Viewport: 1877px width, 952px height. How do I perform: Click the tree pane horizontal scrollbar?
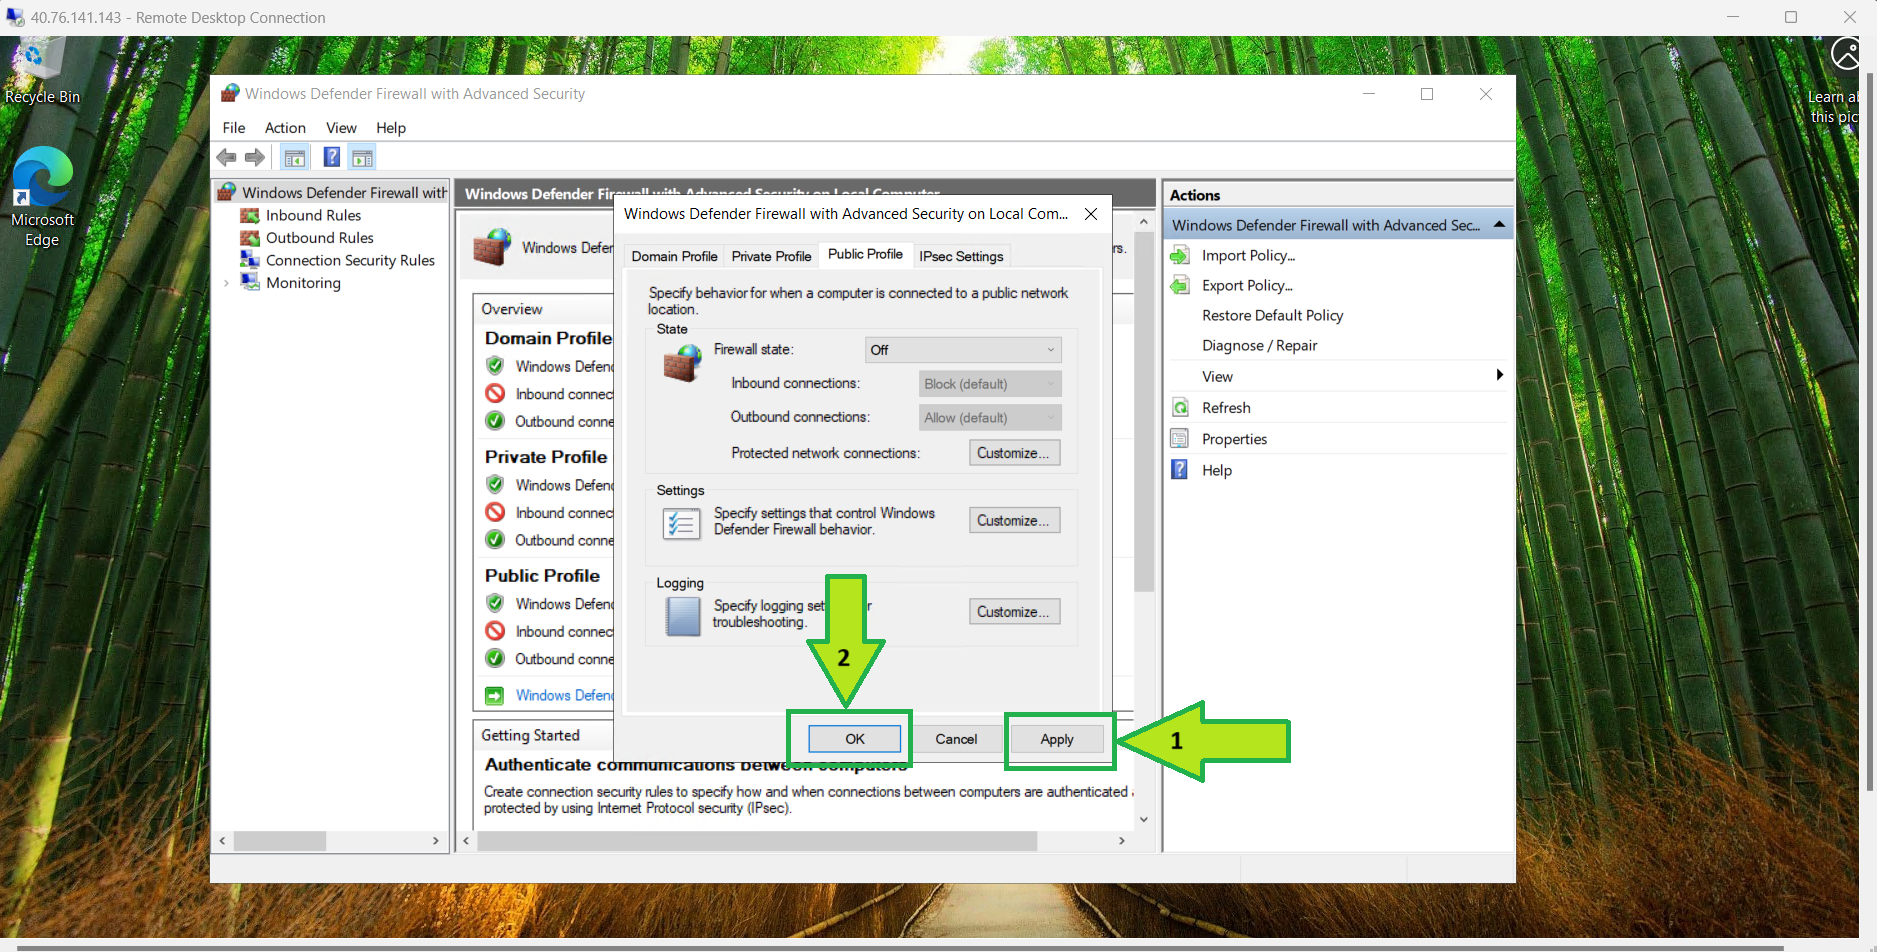(x=280, y=841)
